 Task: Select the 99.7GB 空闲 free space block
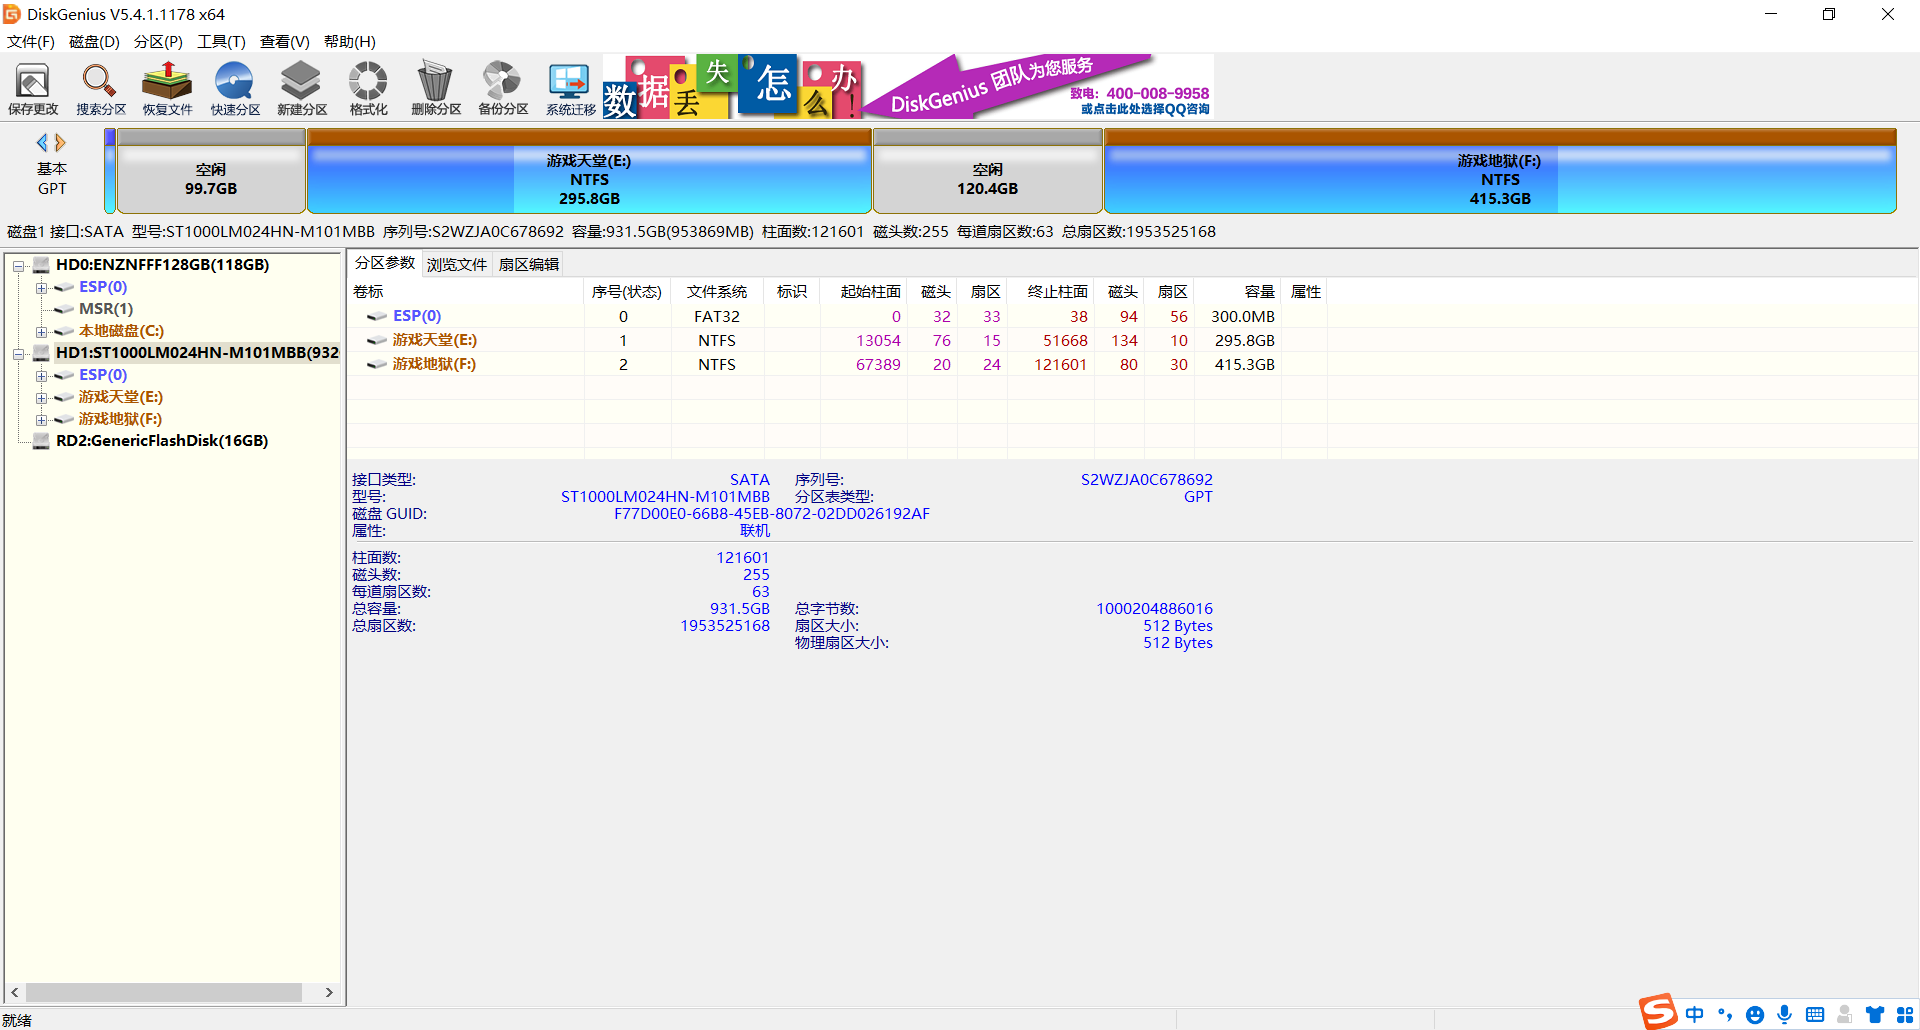[x=211, y=171]
